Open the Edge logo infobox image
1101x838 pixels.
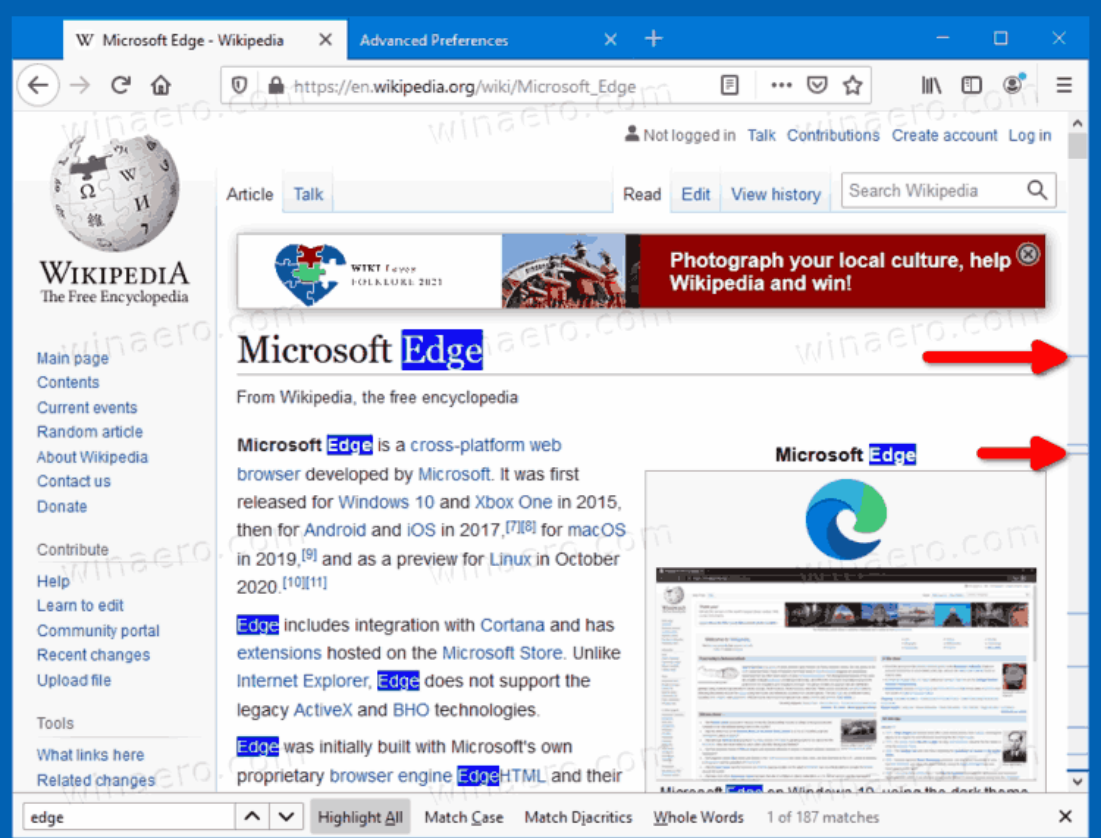point(845,519)
